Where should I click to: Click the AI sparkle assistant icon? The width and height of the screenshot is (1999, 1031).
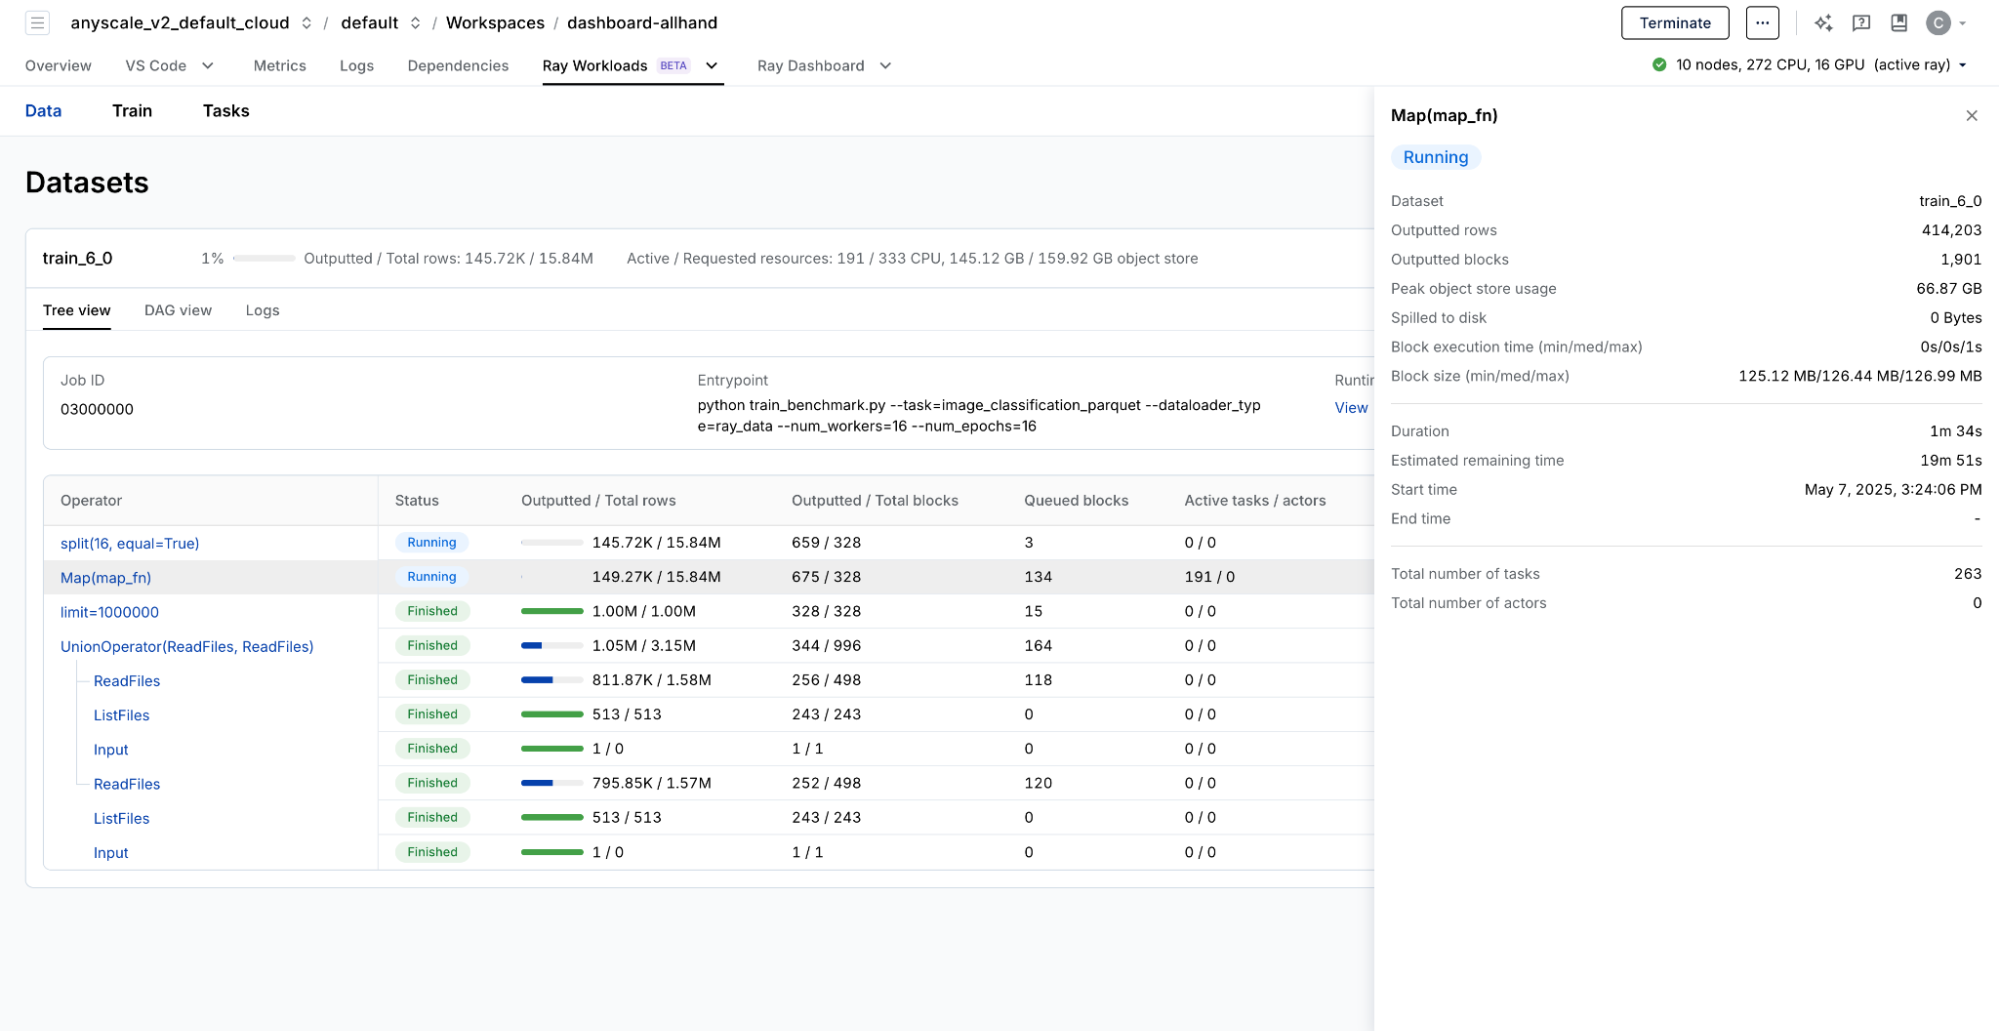pos(1822,23)
